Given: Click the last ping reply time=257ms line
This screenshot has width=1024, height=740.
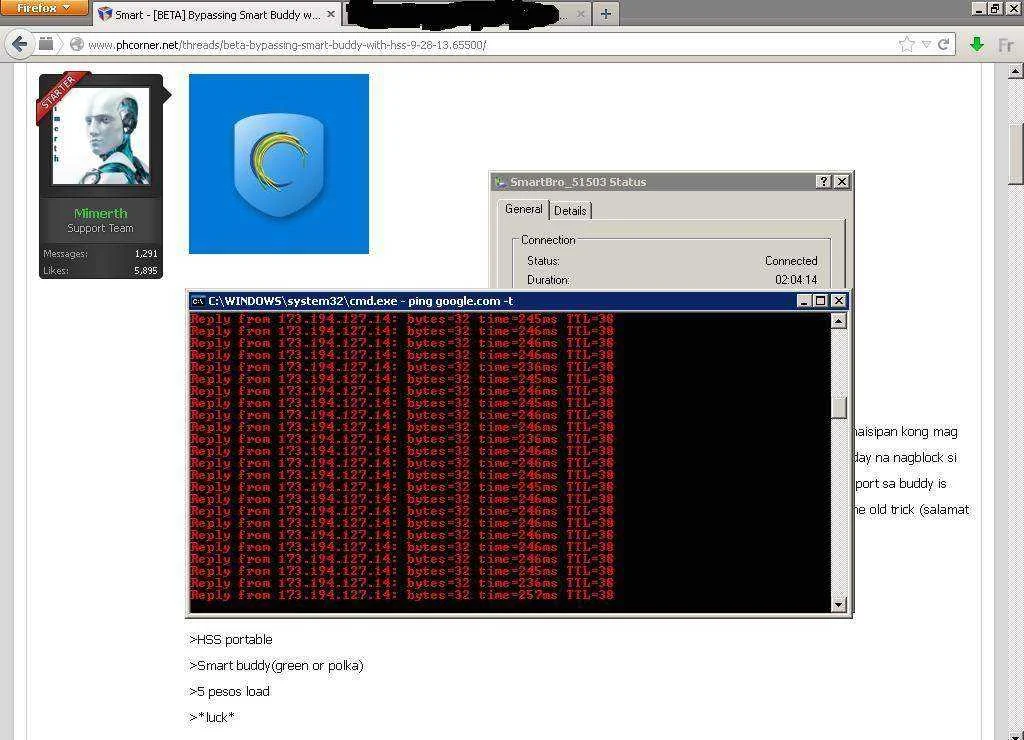Looking at the screenshot, I should point(402,595).
